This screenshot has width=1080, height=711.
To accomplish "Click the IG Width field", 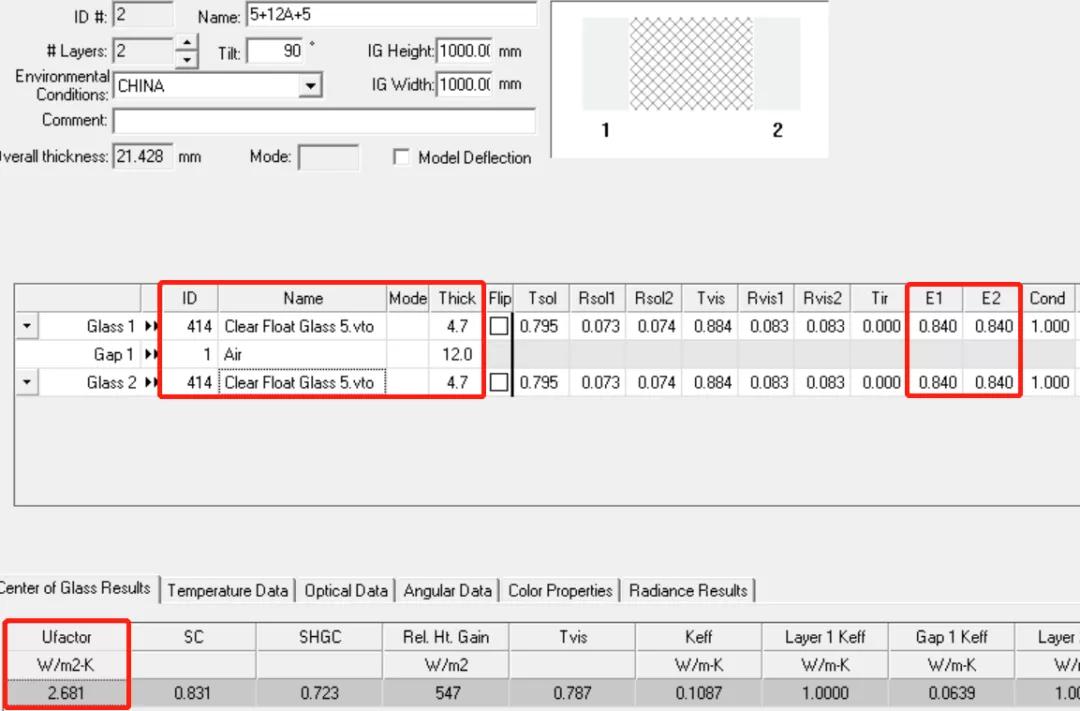I will tap(464, 85).
